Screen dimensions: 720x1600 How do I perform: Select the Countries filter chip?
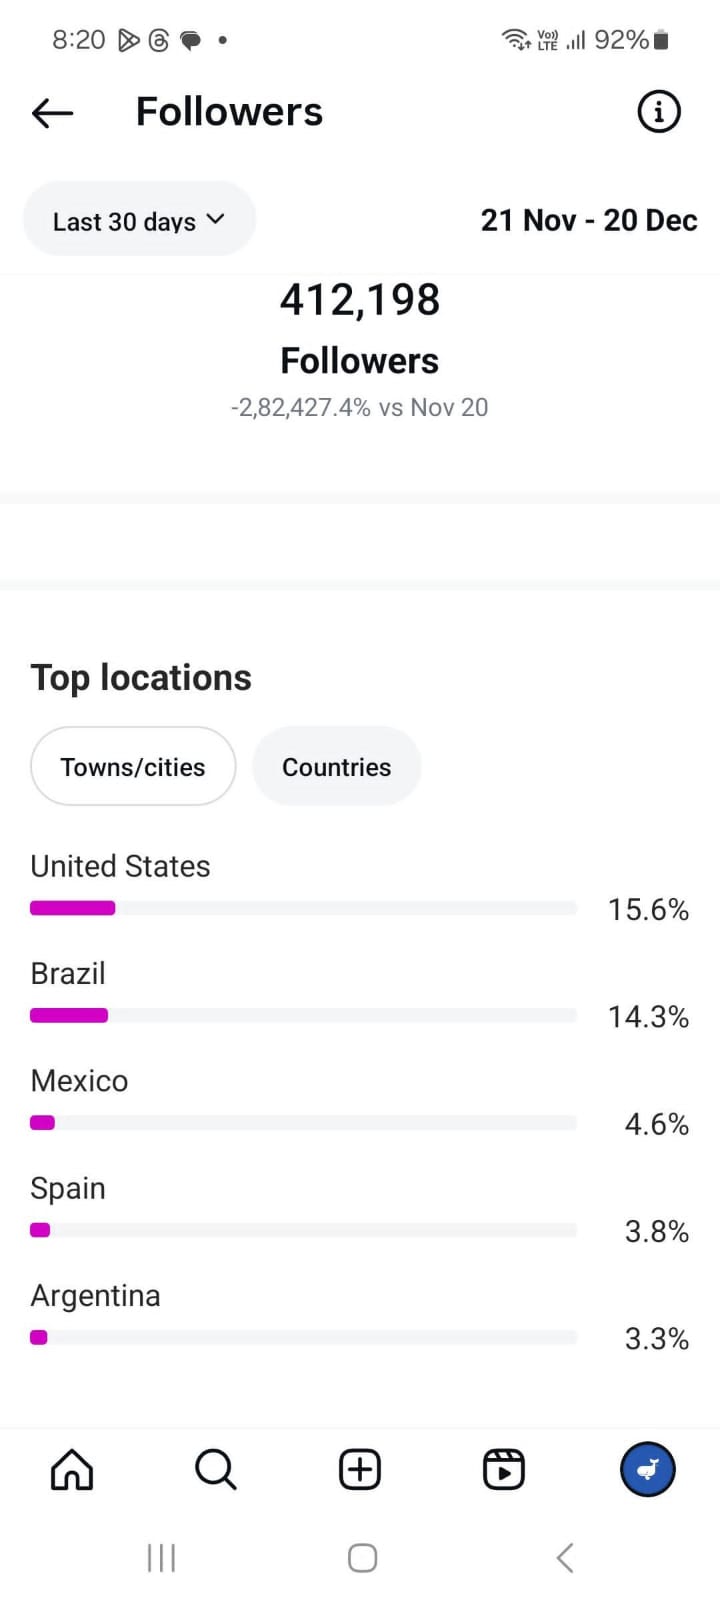click(x=336, y=767)
